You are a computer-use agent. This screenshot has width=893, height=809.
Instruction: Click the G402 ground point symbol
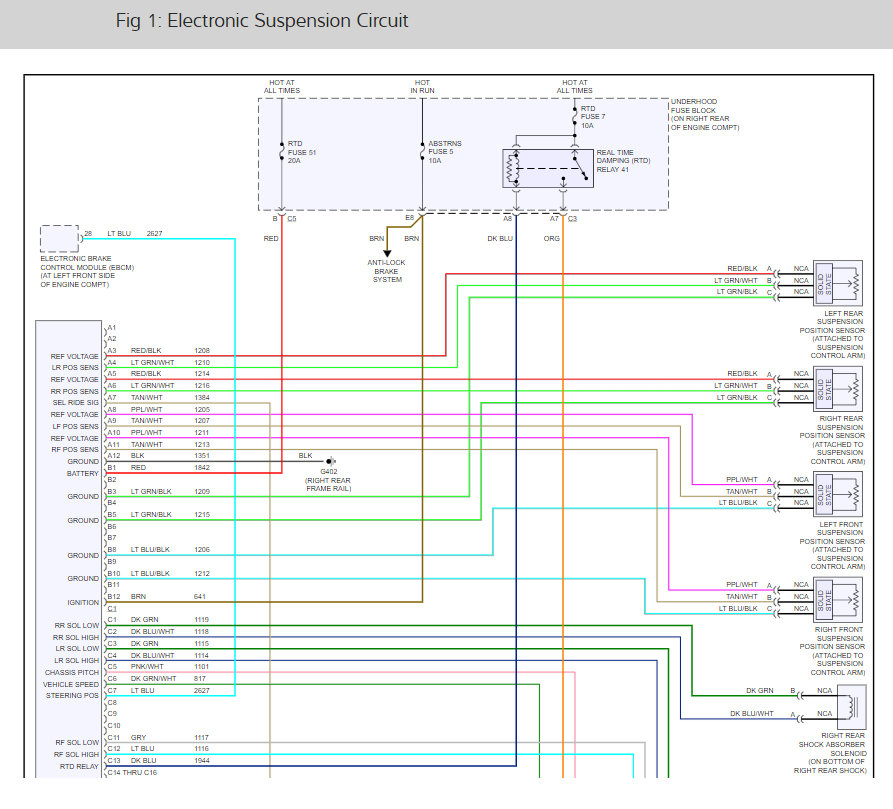(x=330, y=461)
